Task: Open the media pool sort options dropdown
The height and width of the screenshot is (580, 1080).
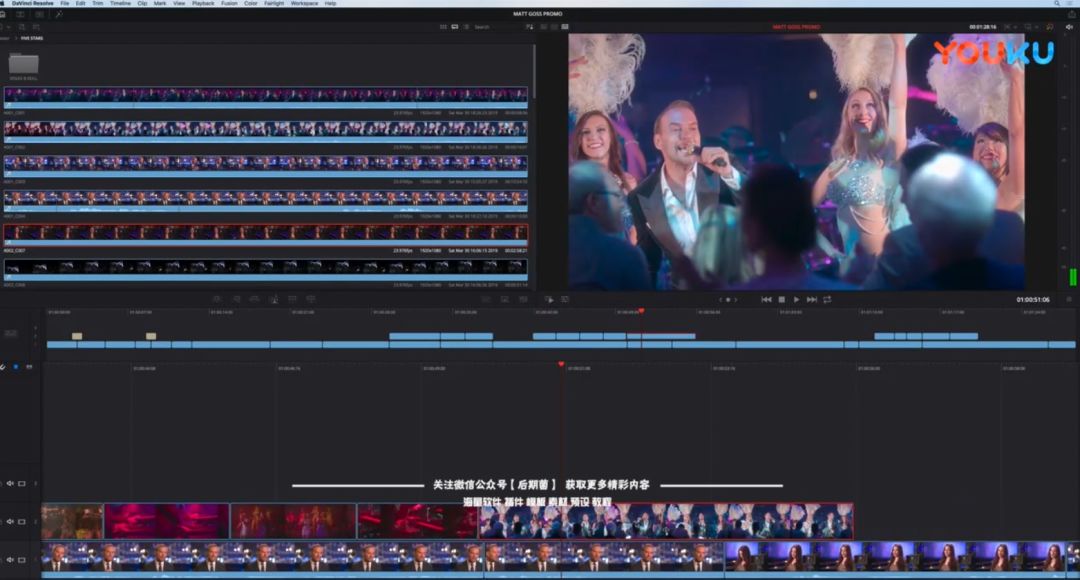Action: pos(529,27)
